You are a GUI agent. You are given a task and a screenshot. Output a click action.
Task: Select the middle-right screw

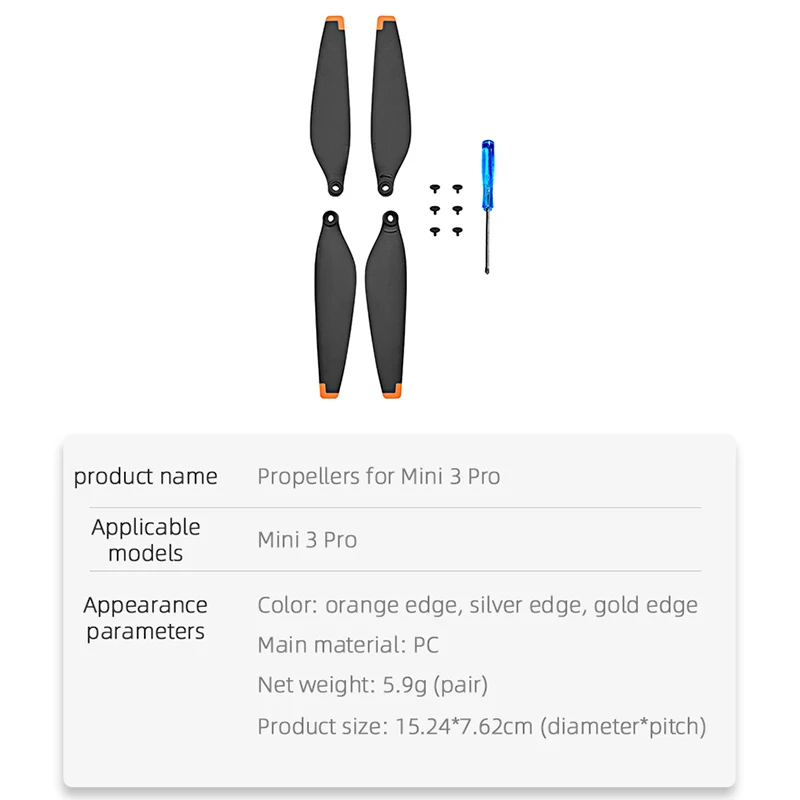[x=457, y=209]
